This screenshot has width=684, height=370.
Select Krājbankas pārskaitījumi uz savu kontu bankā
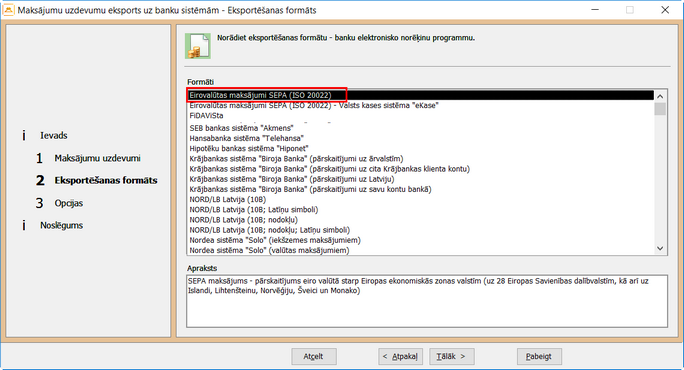(421, 189)
